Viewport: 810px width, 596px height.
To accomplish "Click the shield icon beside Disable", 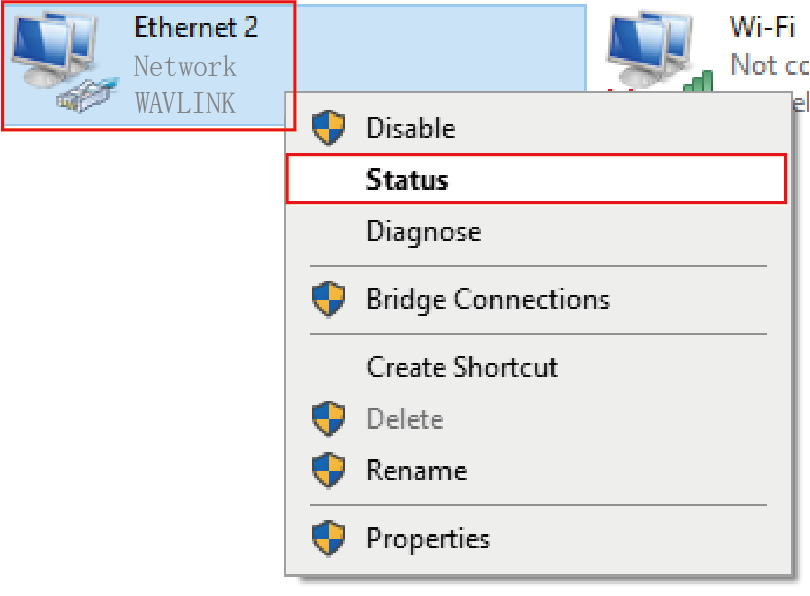I will point(329,128).
